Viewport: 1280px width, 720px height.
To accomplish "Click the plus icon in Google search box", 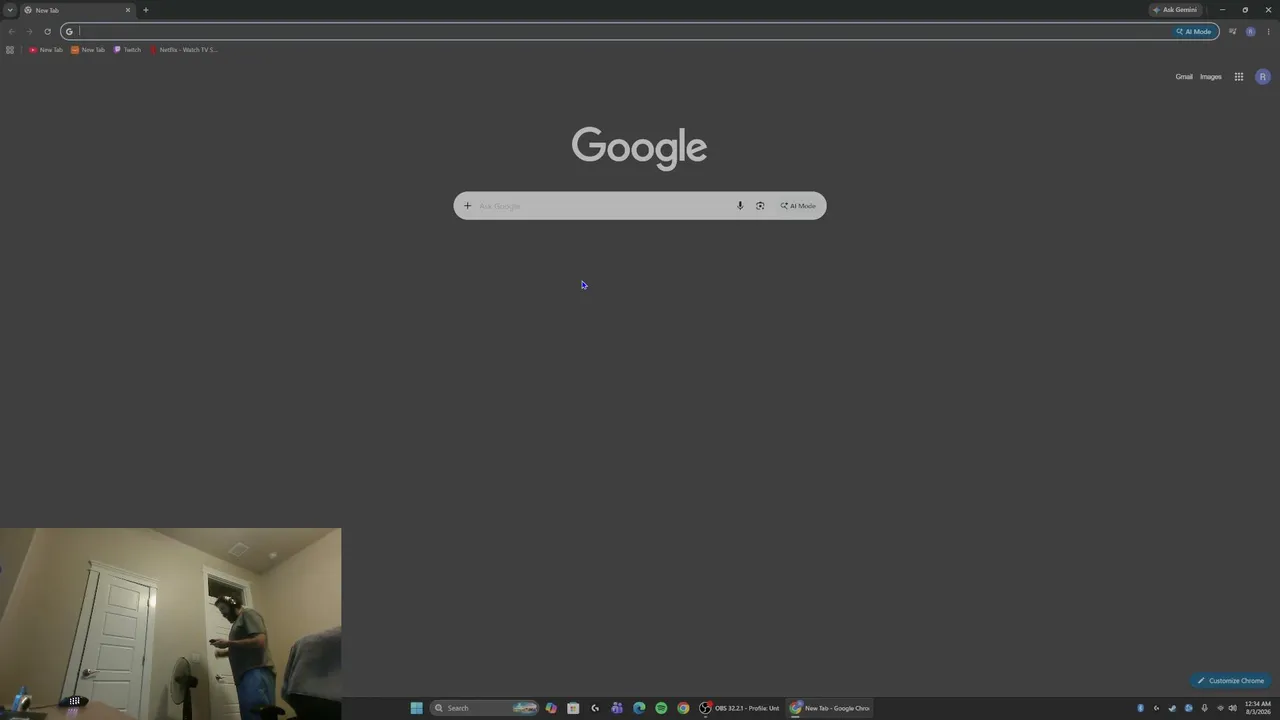I will 467,206.
